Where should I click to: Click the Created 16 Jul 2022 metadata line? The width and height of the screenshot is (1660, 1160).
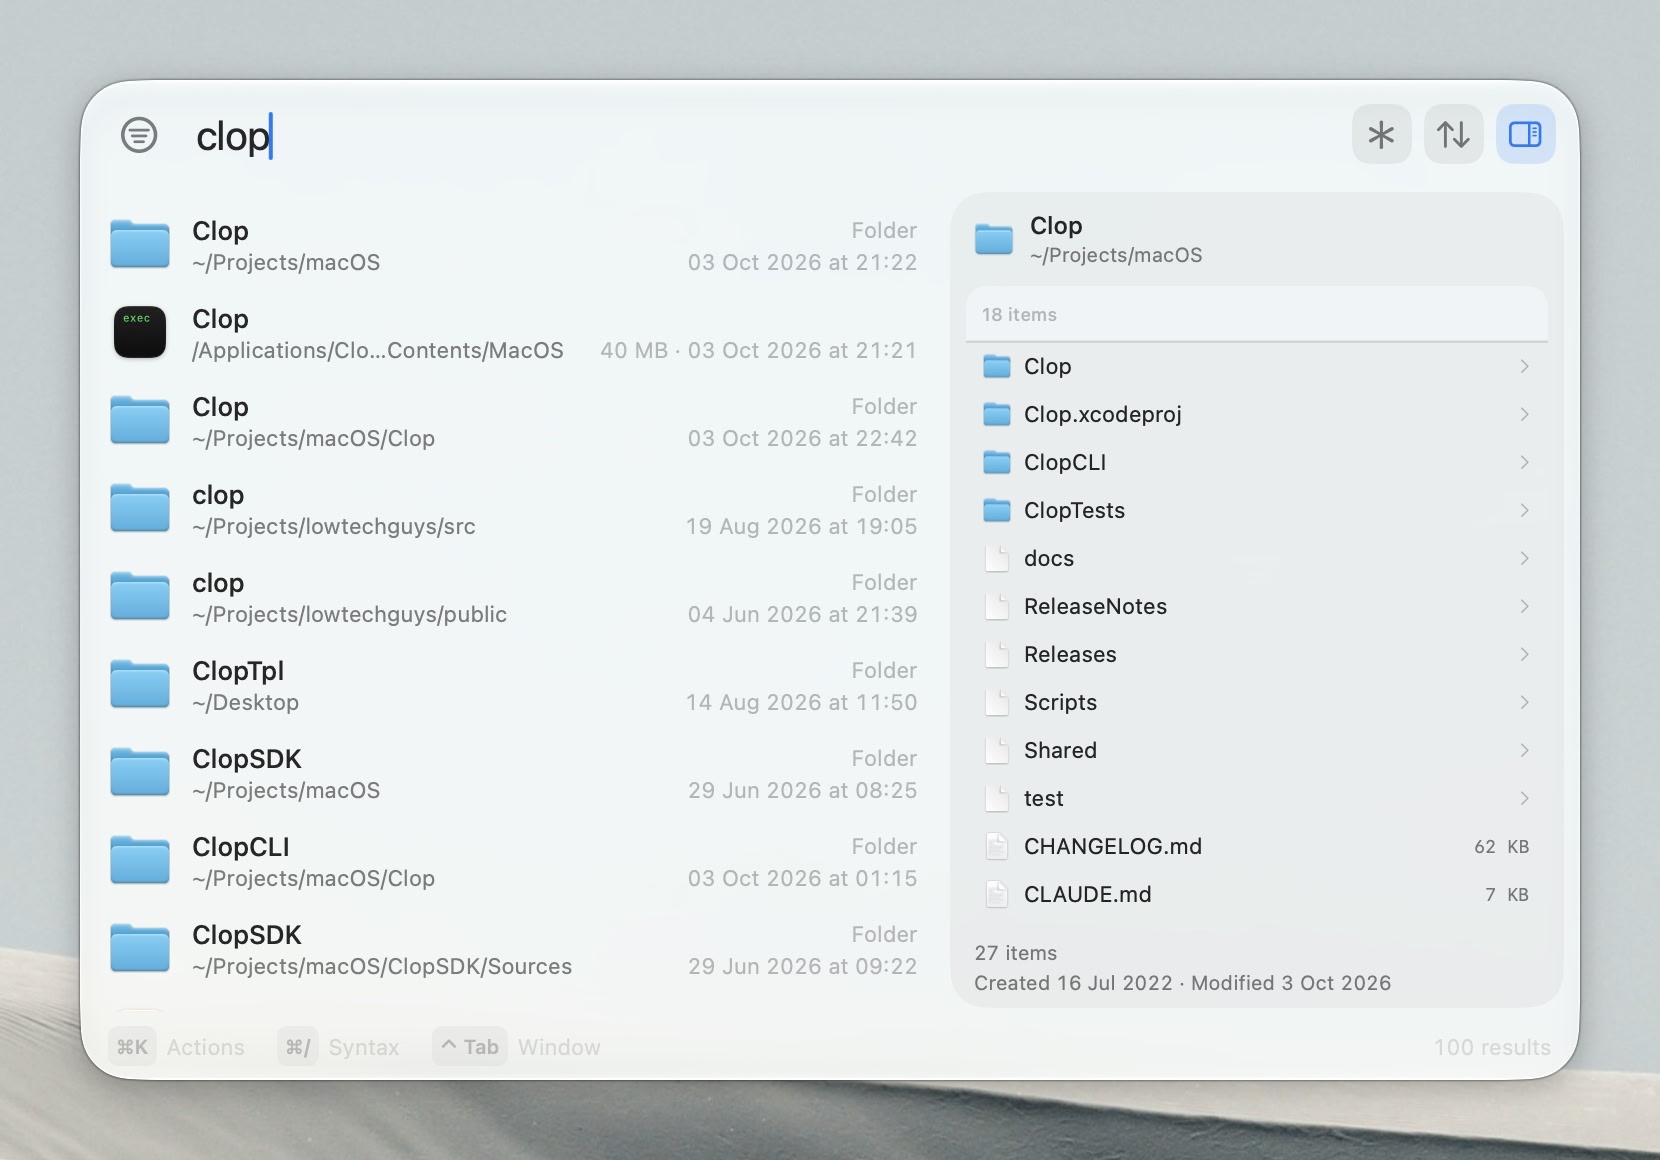(x=1183, y=983)
